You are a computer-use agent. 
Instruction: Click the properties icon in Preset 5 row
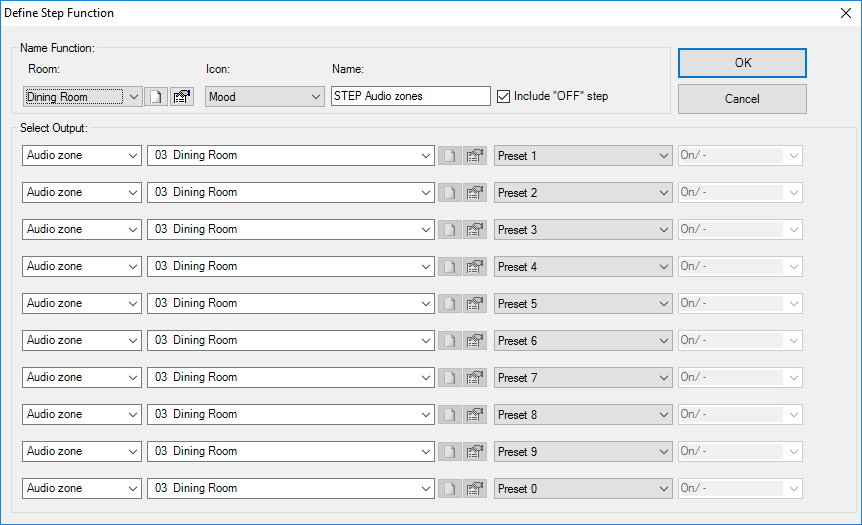[475, 303]
